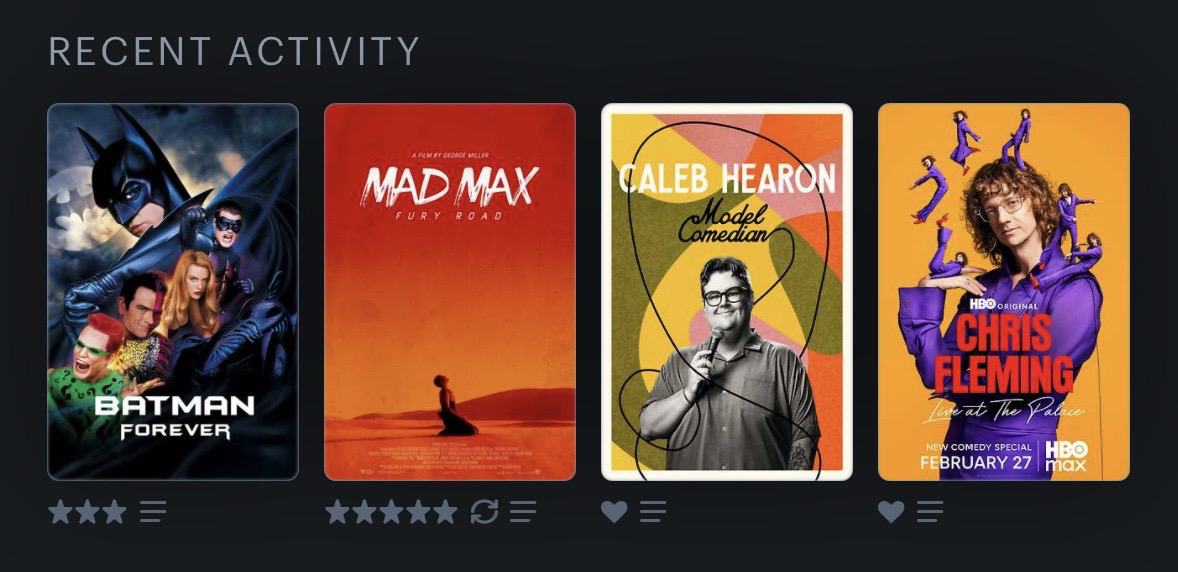Click the review icon under Chris Fleming
Viewport: 1178px width, 572px height.
coord(929,512)
